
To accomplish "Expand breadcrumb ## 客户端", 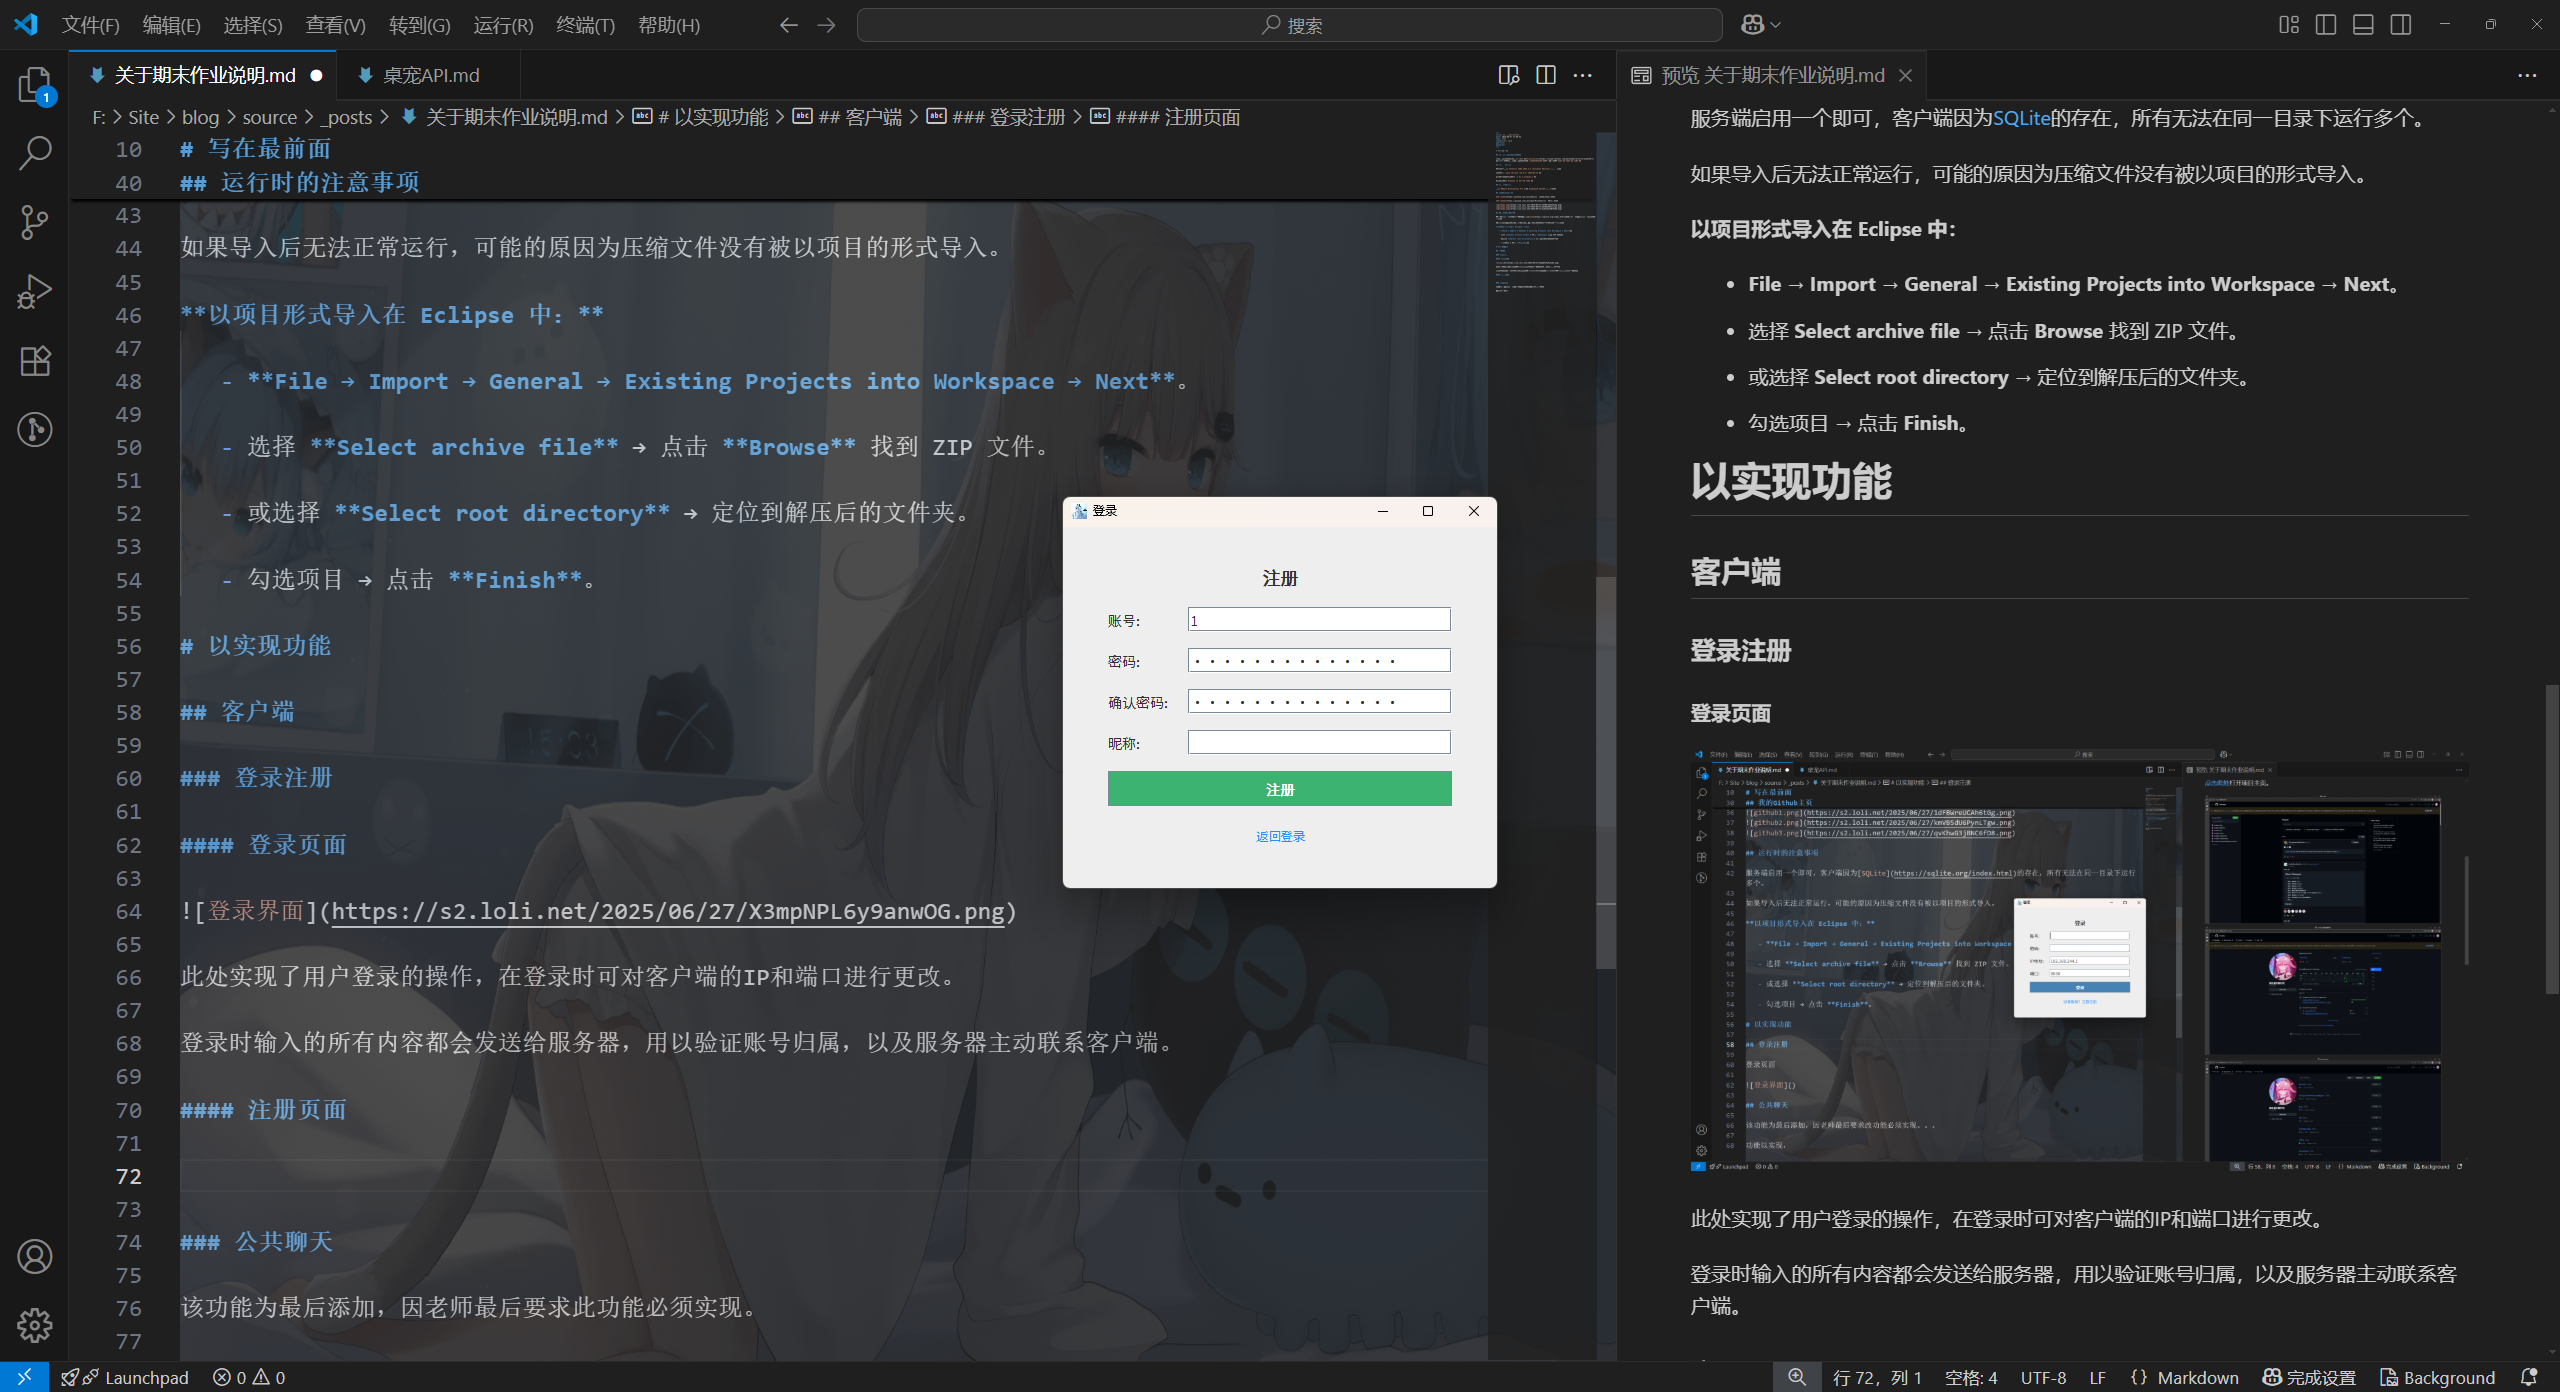I will (859, 117).
